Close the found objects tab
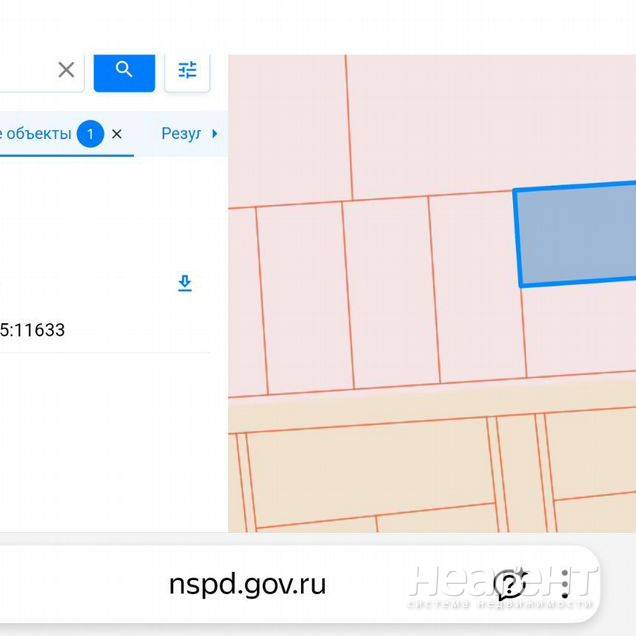 pos(117,134)
